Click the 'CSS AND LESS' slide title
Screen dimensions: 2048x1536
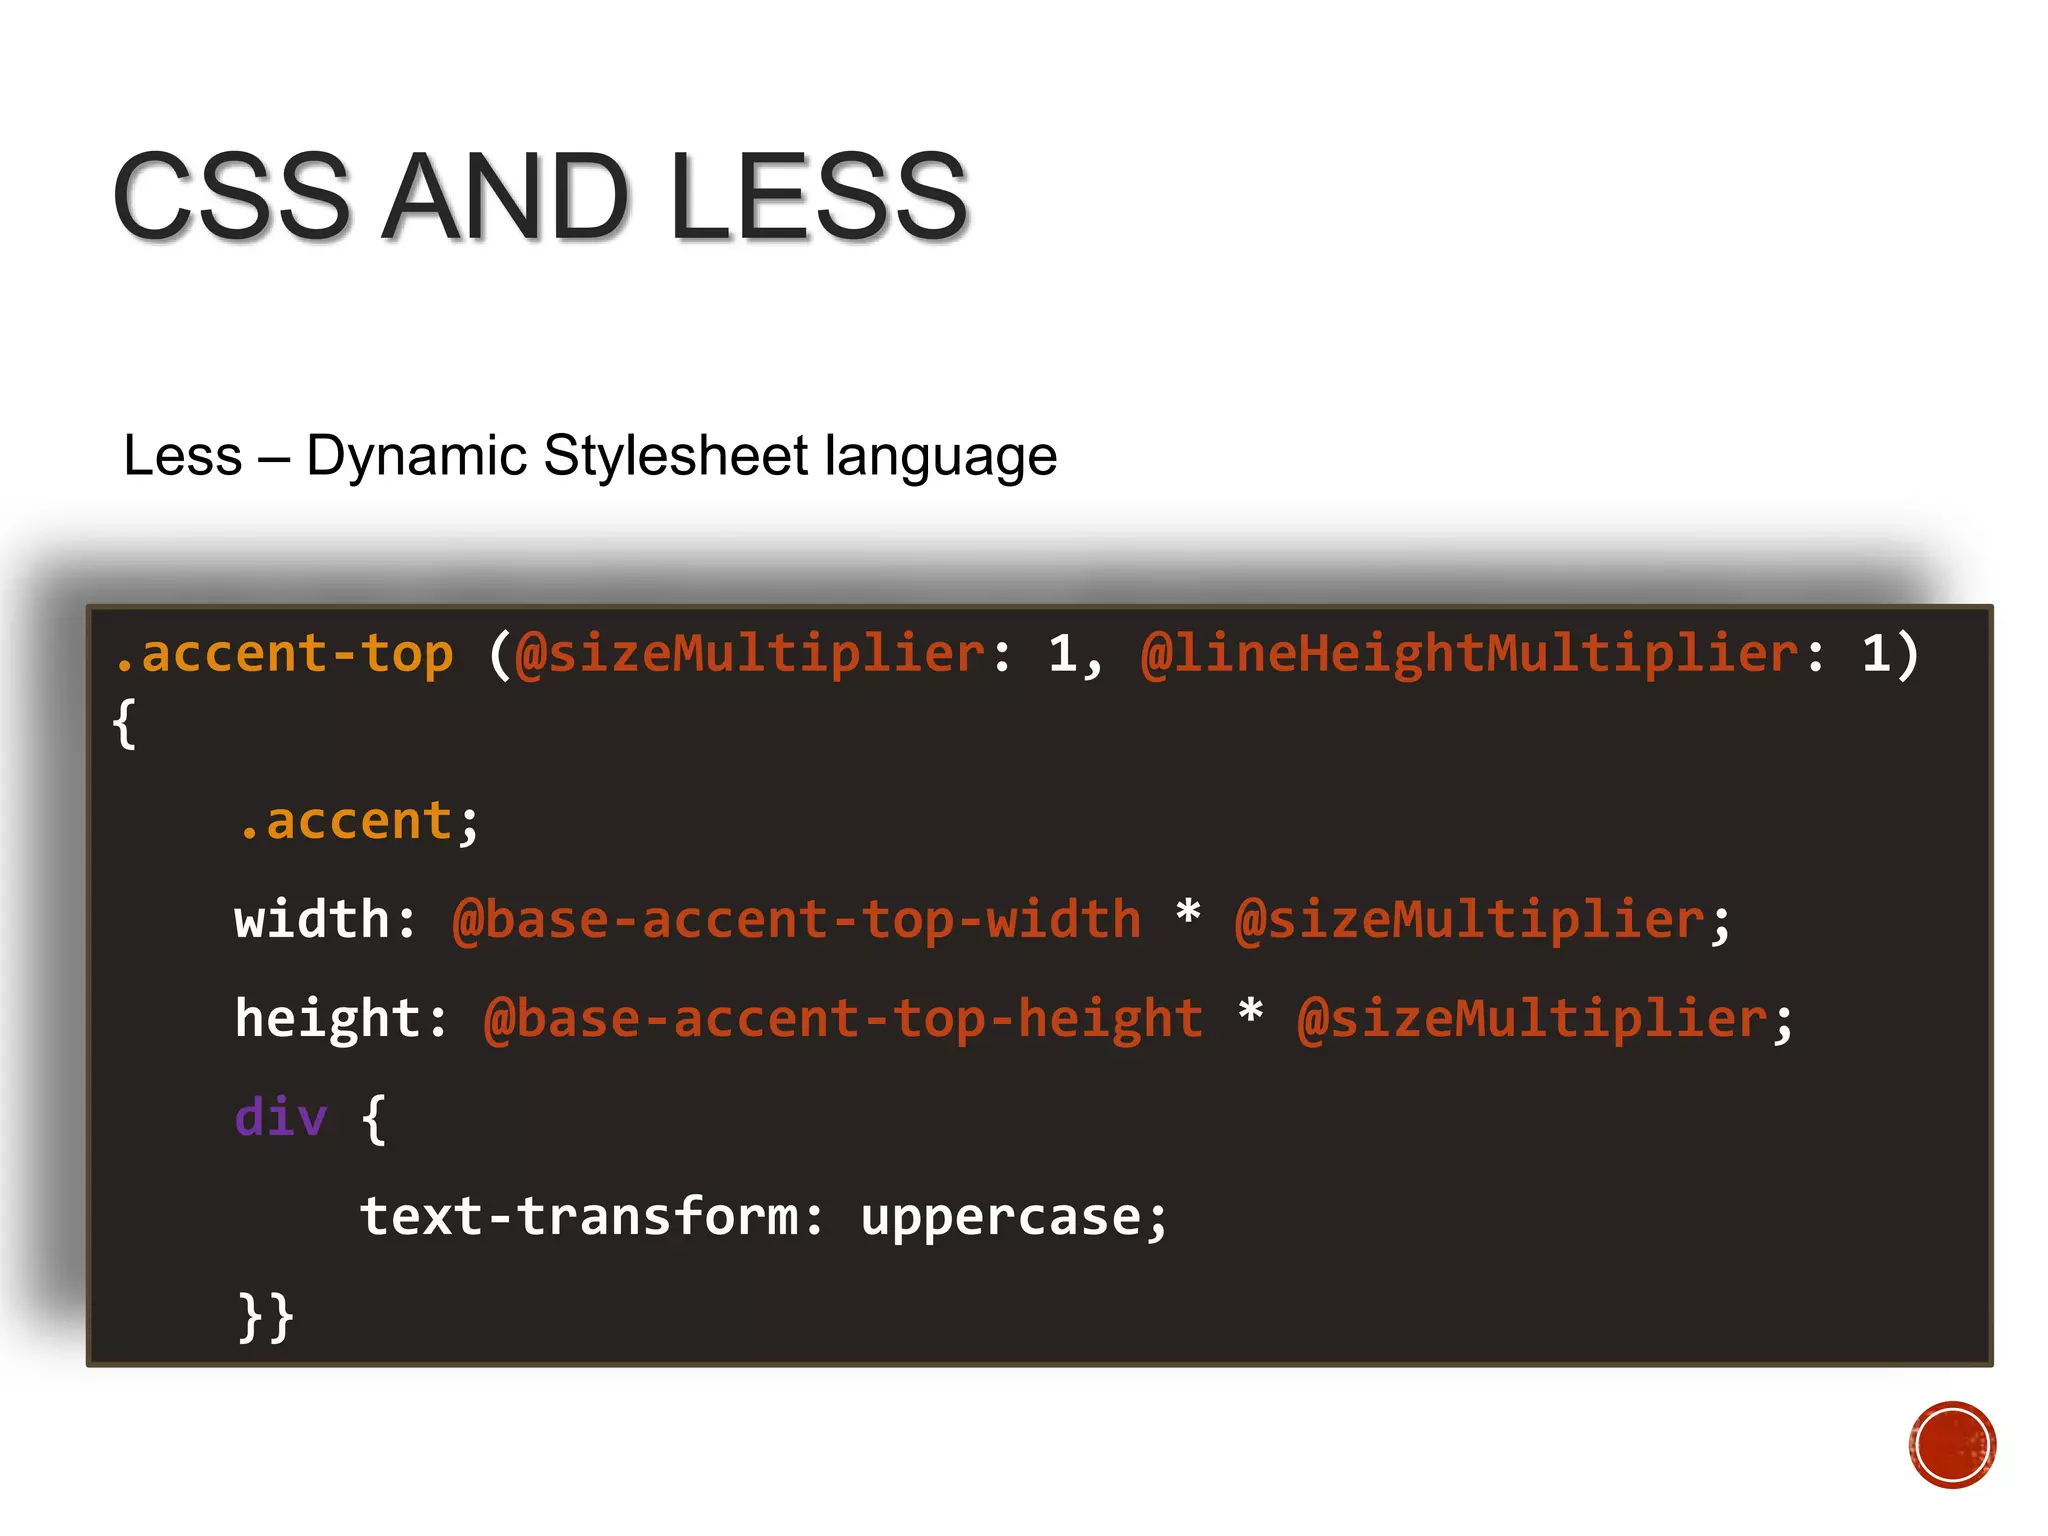click(541, 196)
